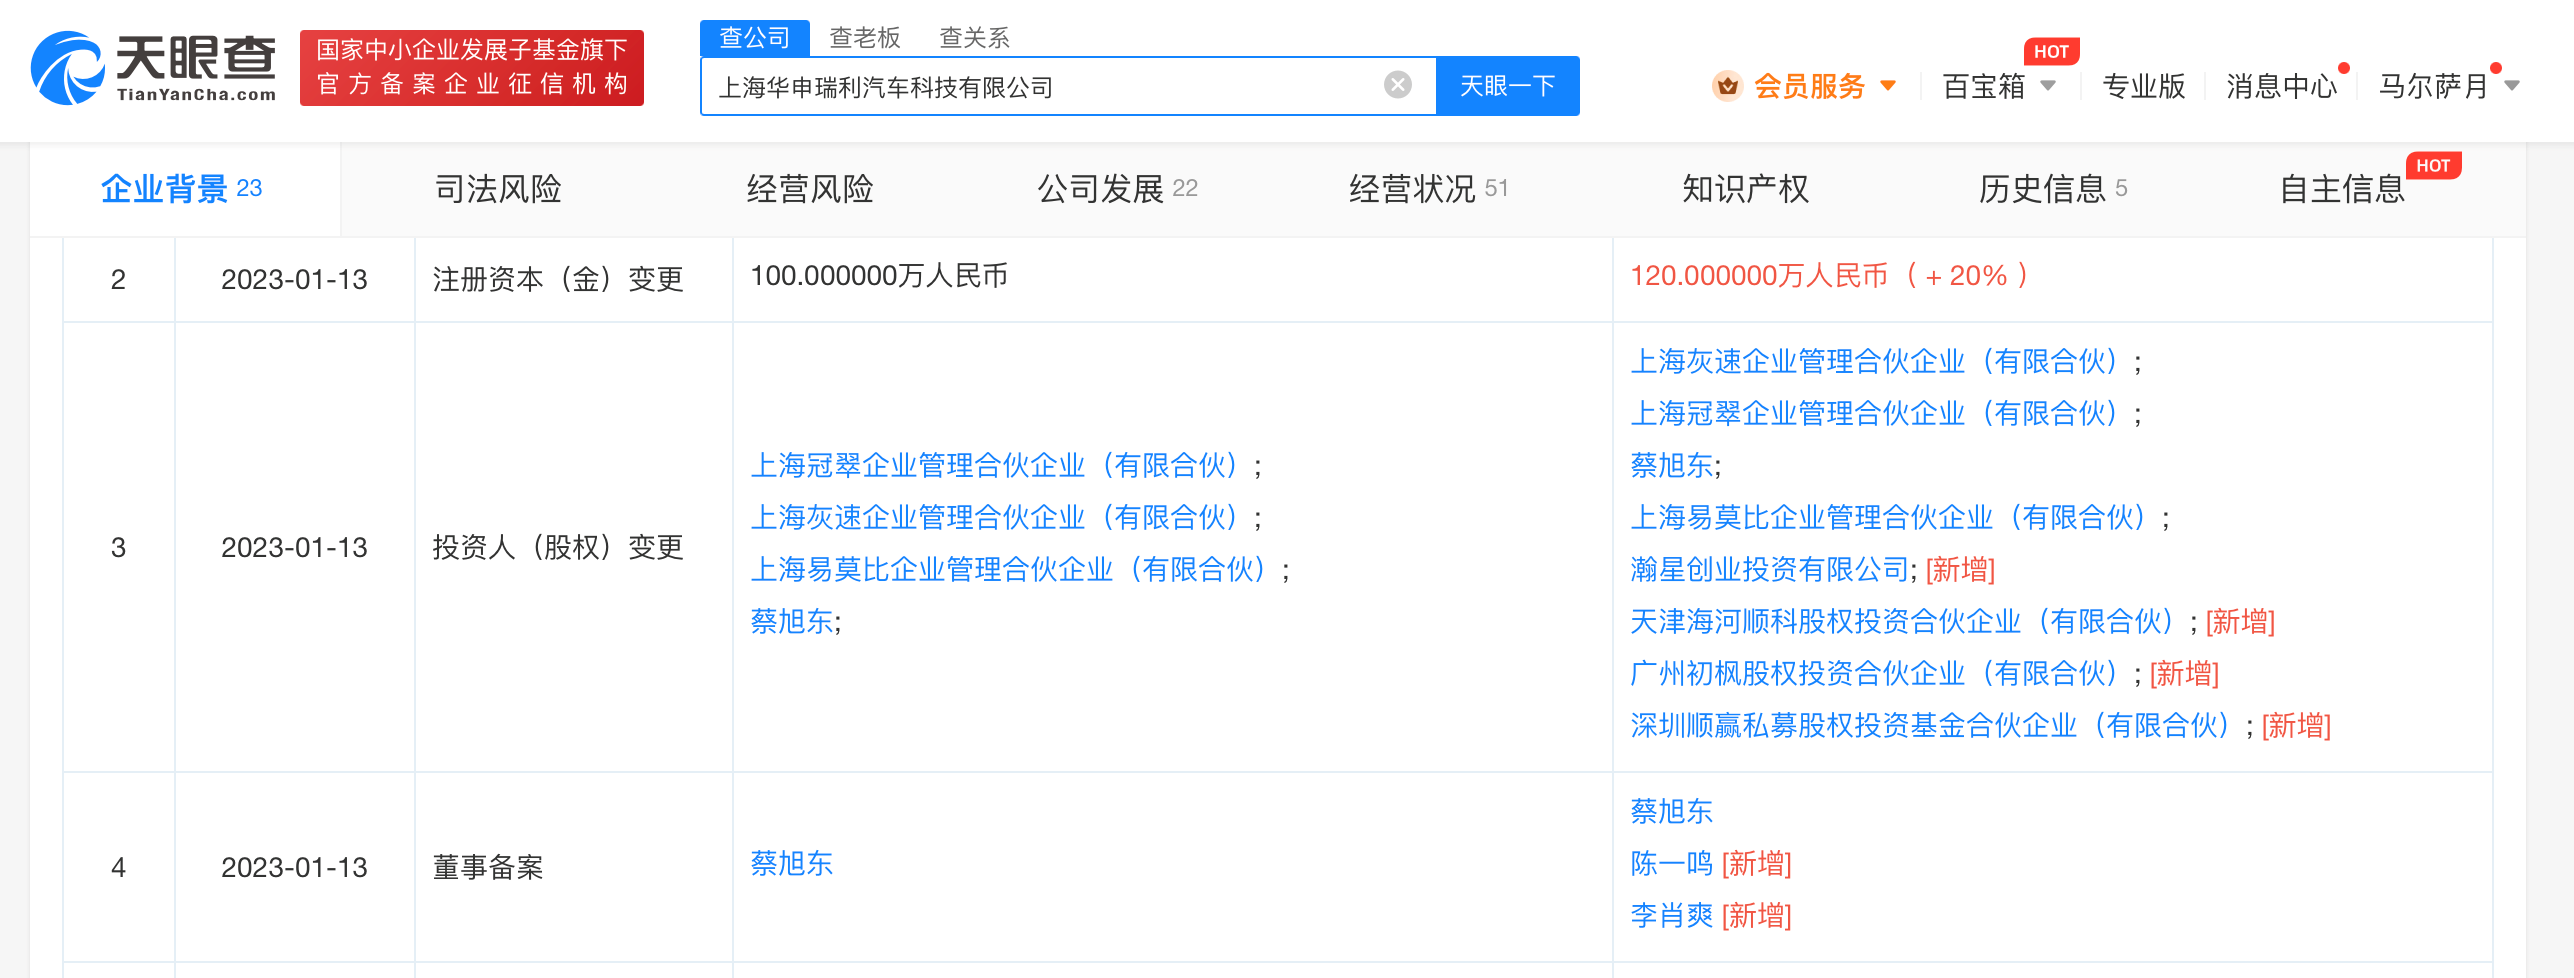Image resolution: width=2574 pixels, height=978 pixels.
Task: Expand the 会员服务 dropdown arrow
Action: click(x=1888, y=86)
